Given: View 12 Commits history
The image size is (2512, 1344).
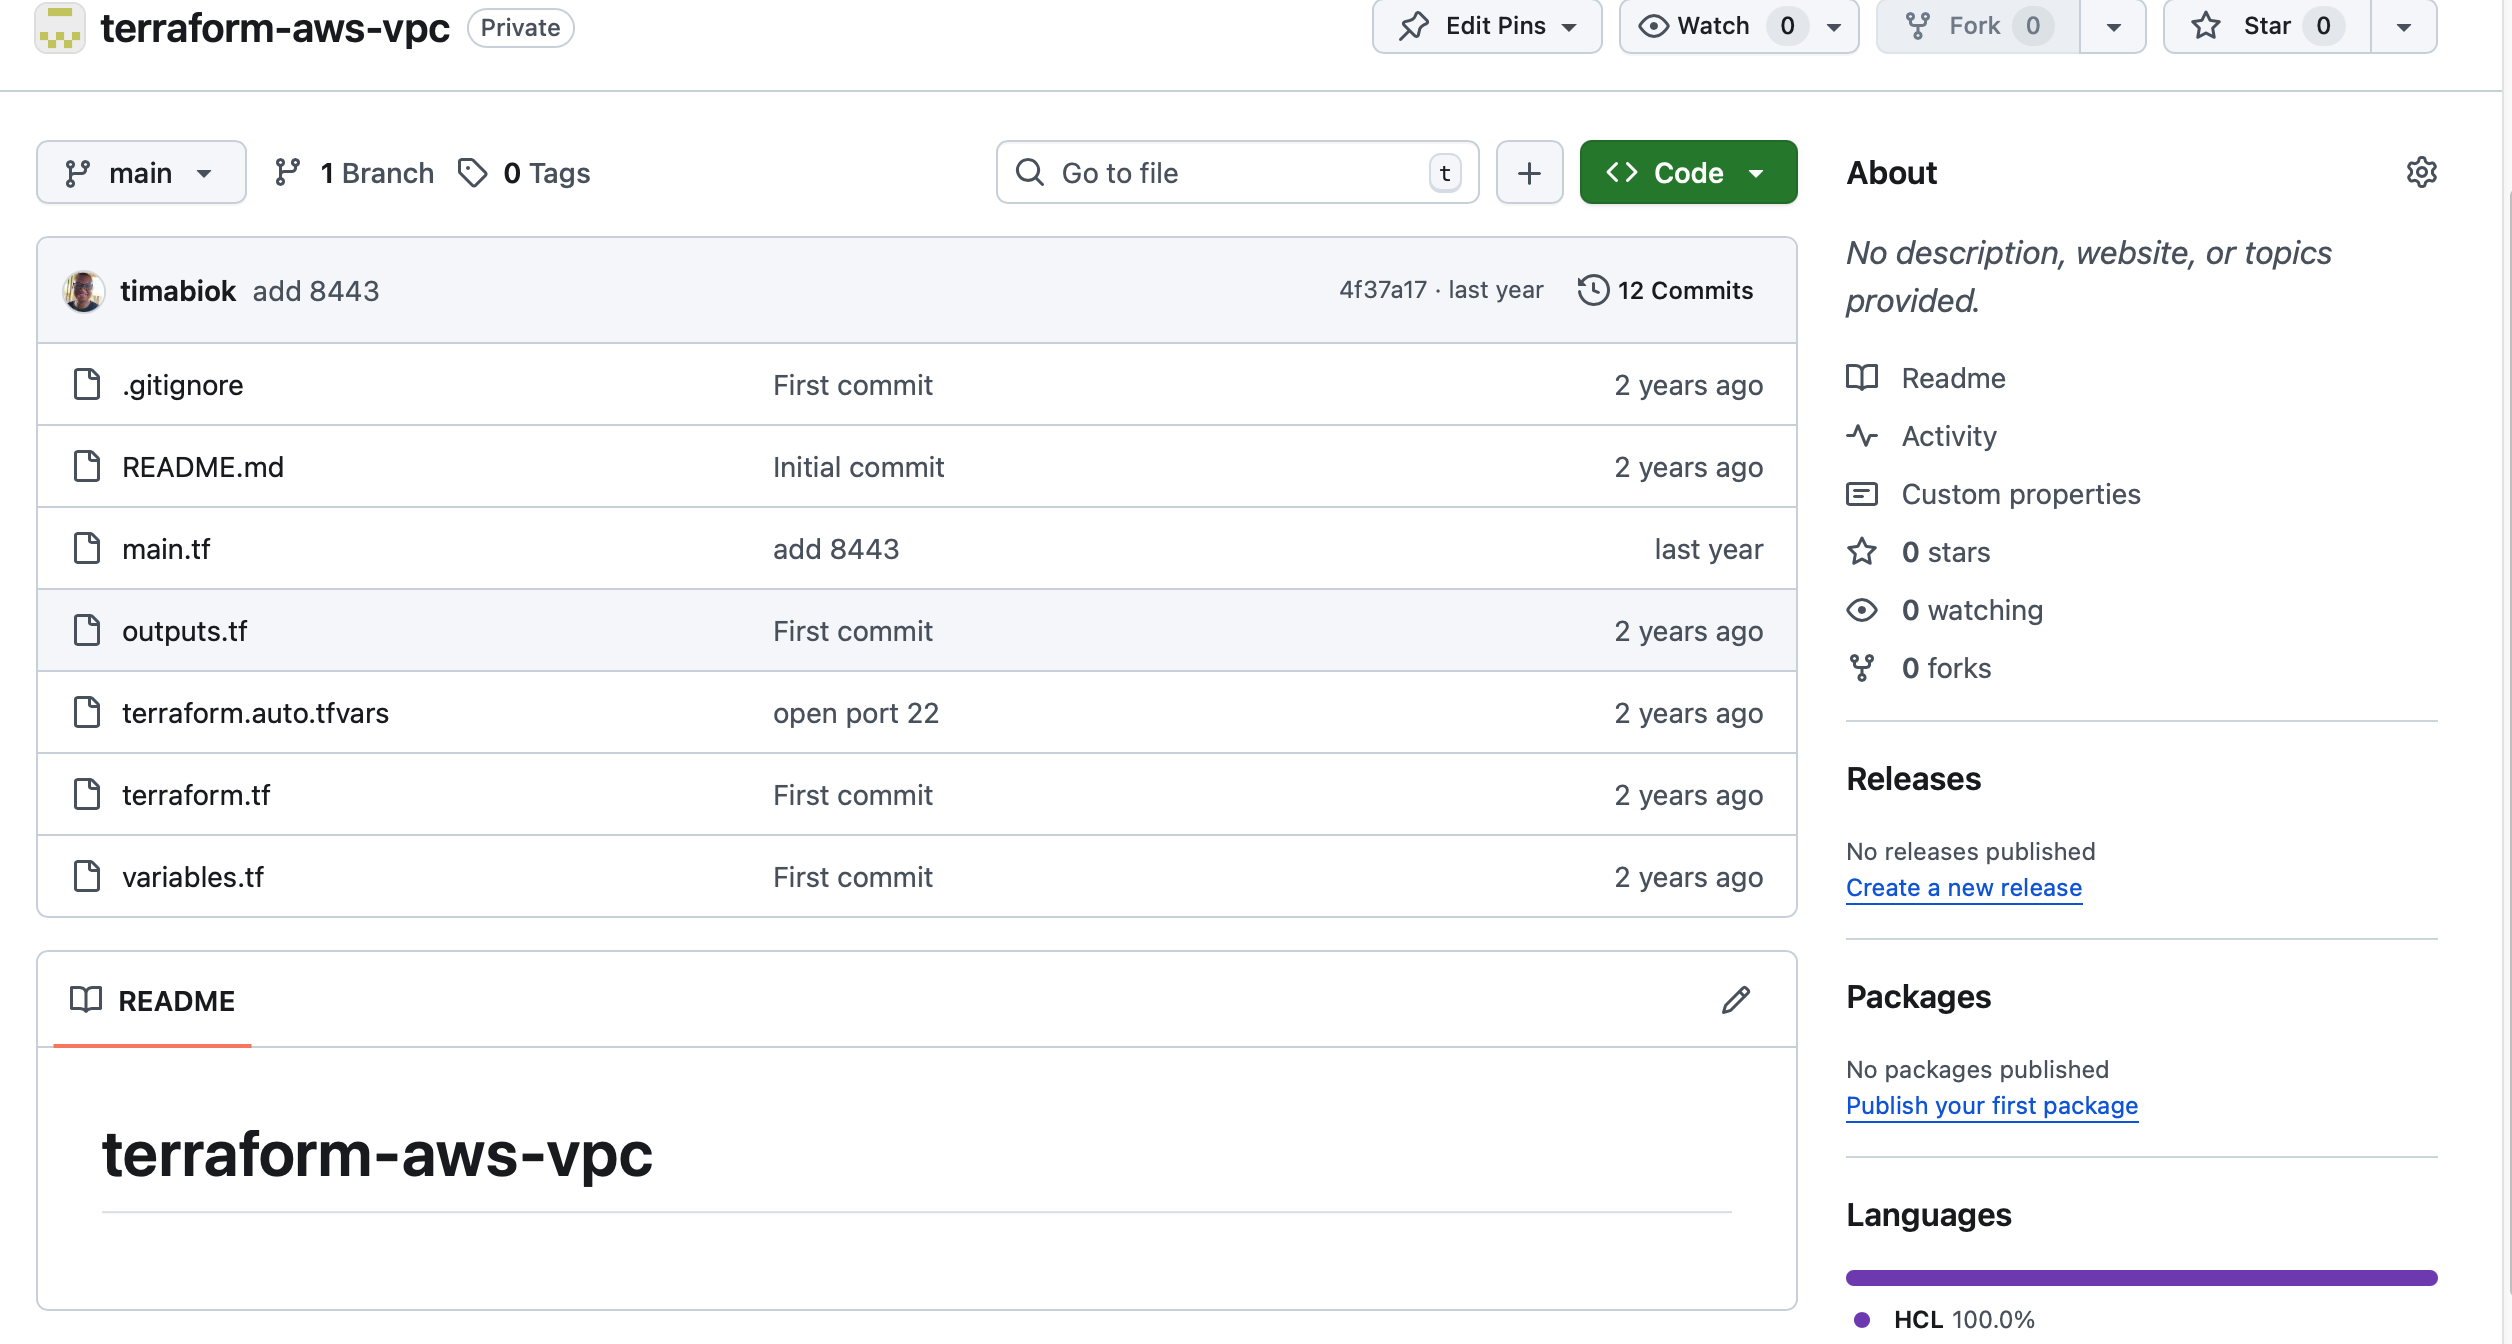Looking at the screenshot, I should tap(1665, 290).
